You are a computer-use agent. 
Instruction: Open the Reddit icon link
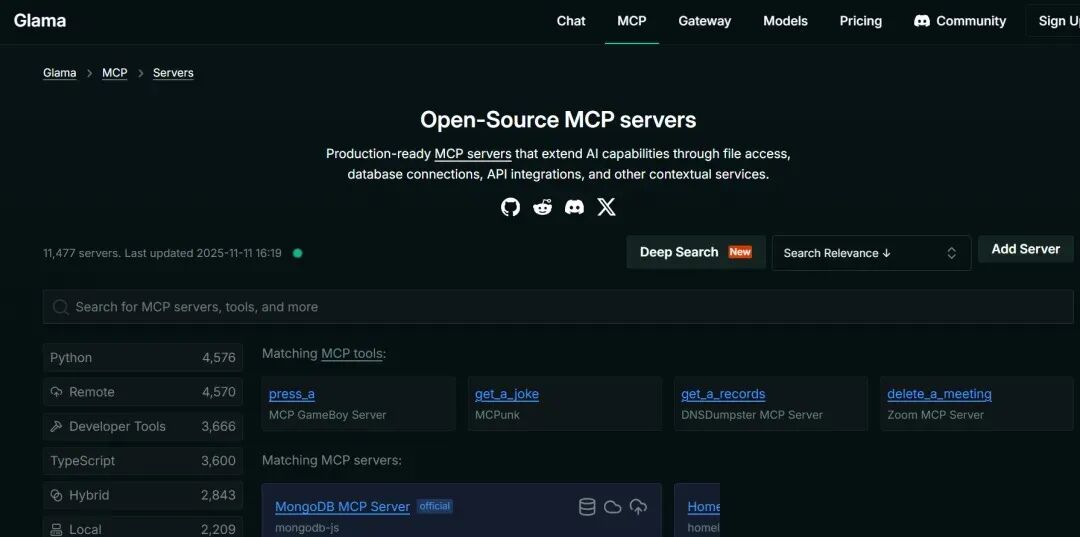(543, 207)
